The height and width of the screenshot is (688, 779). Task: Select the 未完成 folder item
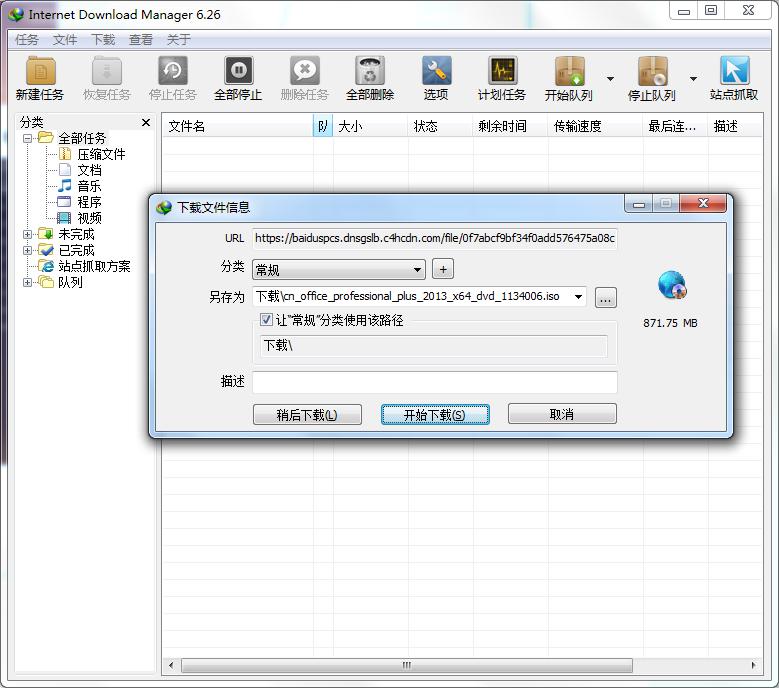coord(76,234)
